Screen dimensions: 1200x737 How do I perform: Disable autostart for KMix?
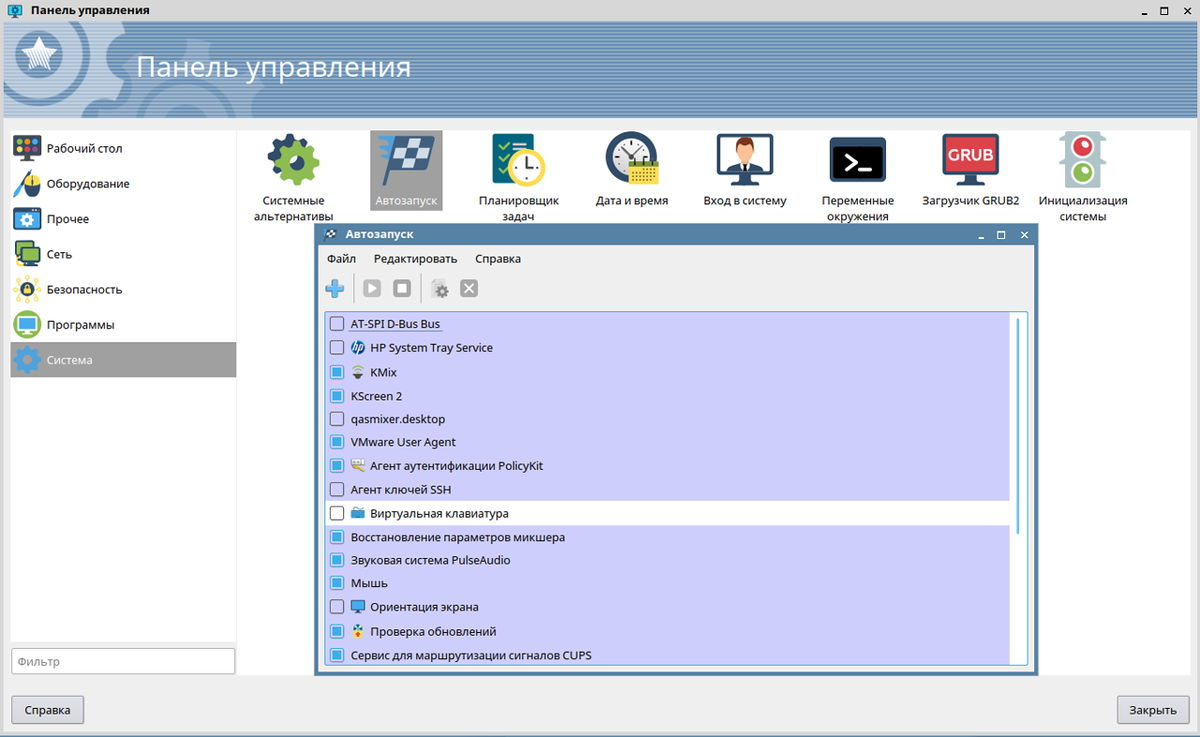tap(336, 371)
